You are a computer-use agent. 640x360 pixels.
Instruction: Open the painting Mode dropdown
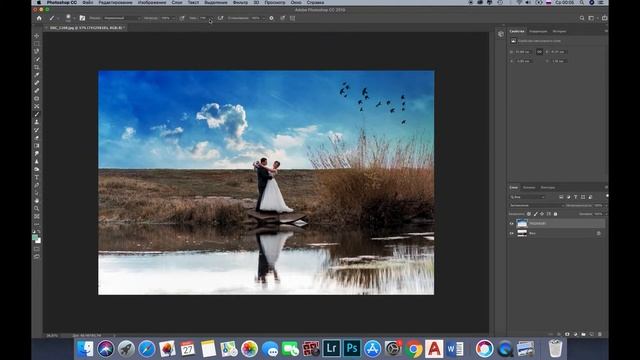122,18
